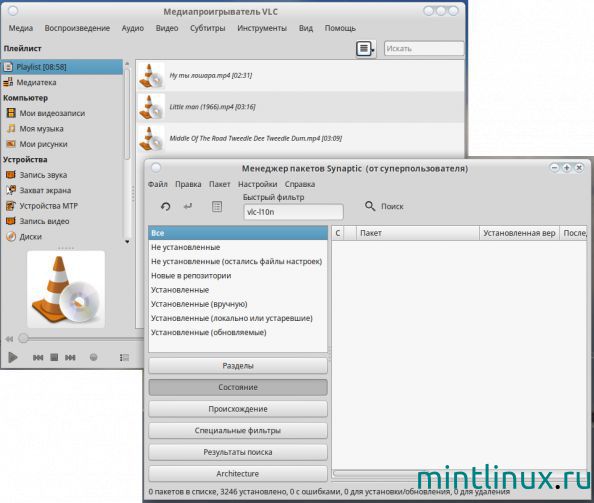Toggle the playlist view icon in VLC controls

(124, 358)
